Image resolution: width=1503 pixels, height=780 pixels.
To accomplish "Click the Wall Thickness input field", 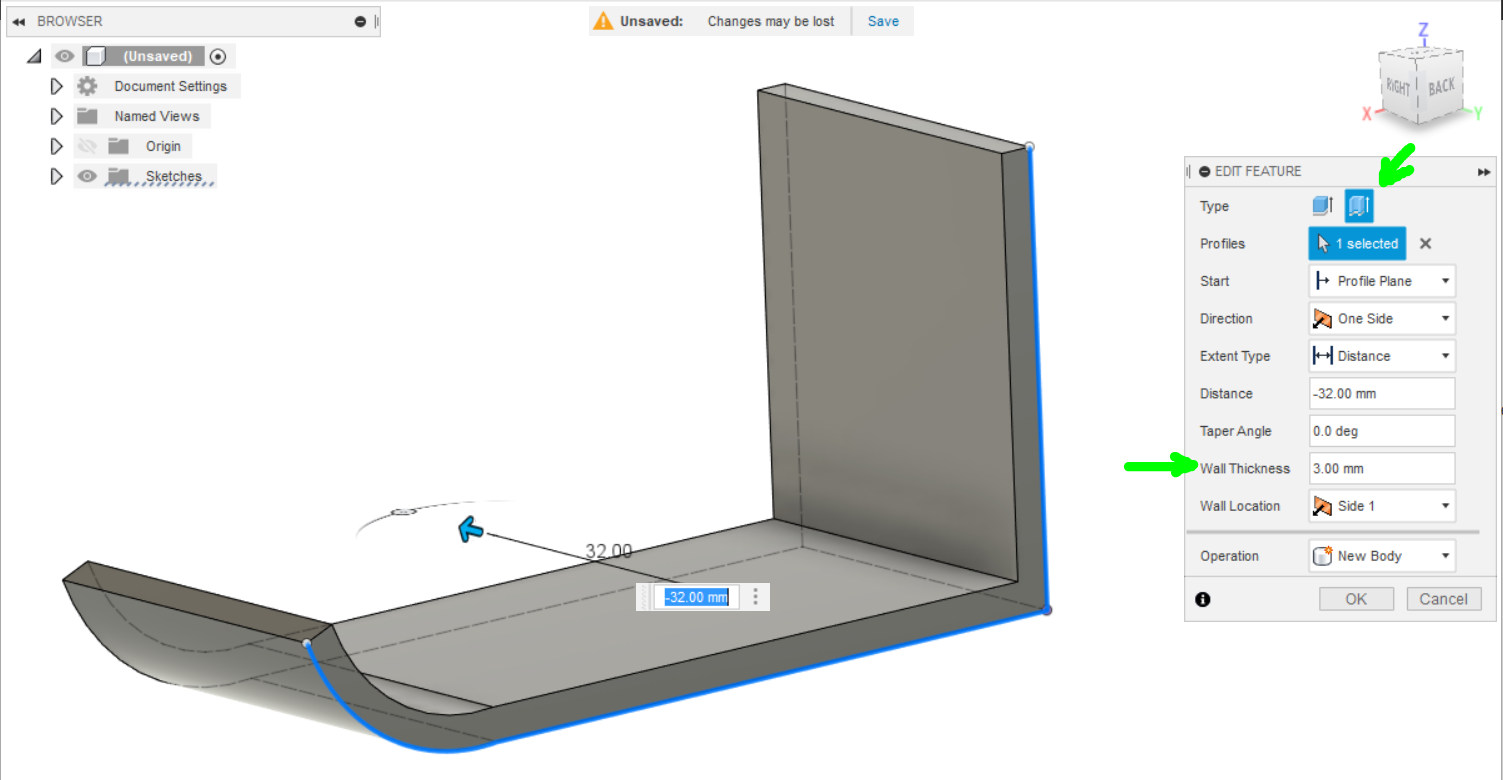I will [x=1381, y=469].
